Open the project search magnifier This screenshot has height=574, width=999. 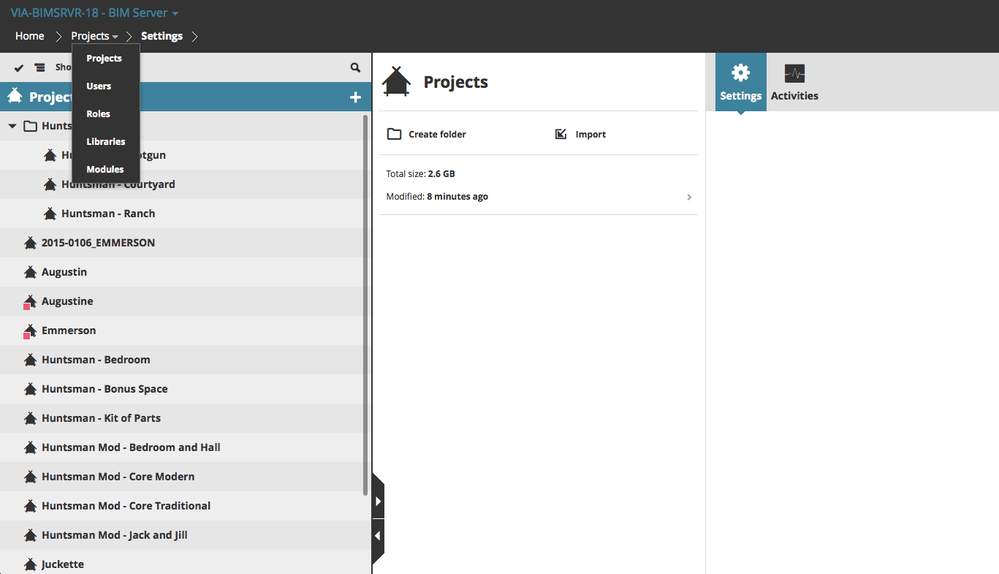[356, 68]
